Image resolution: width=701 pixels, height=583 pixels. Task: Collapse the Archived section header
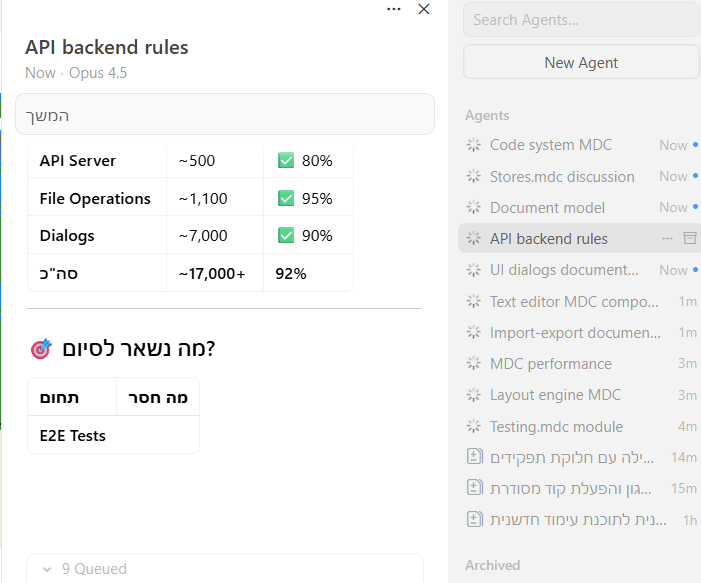coord(492,565)
